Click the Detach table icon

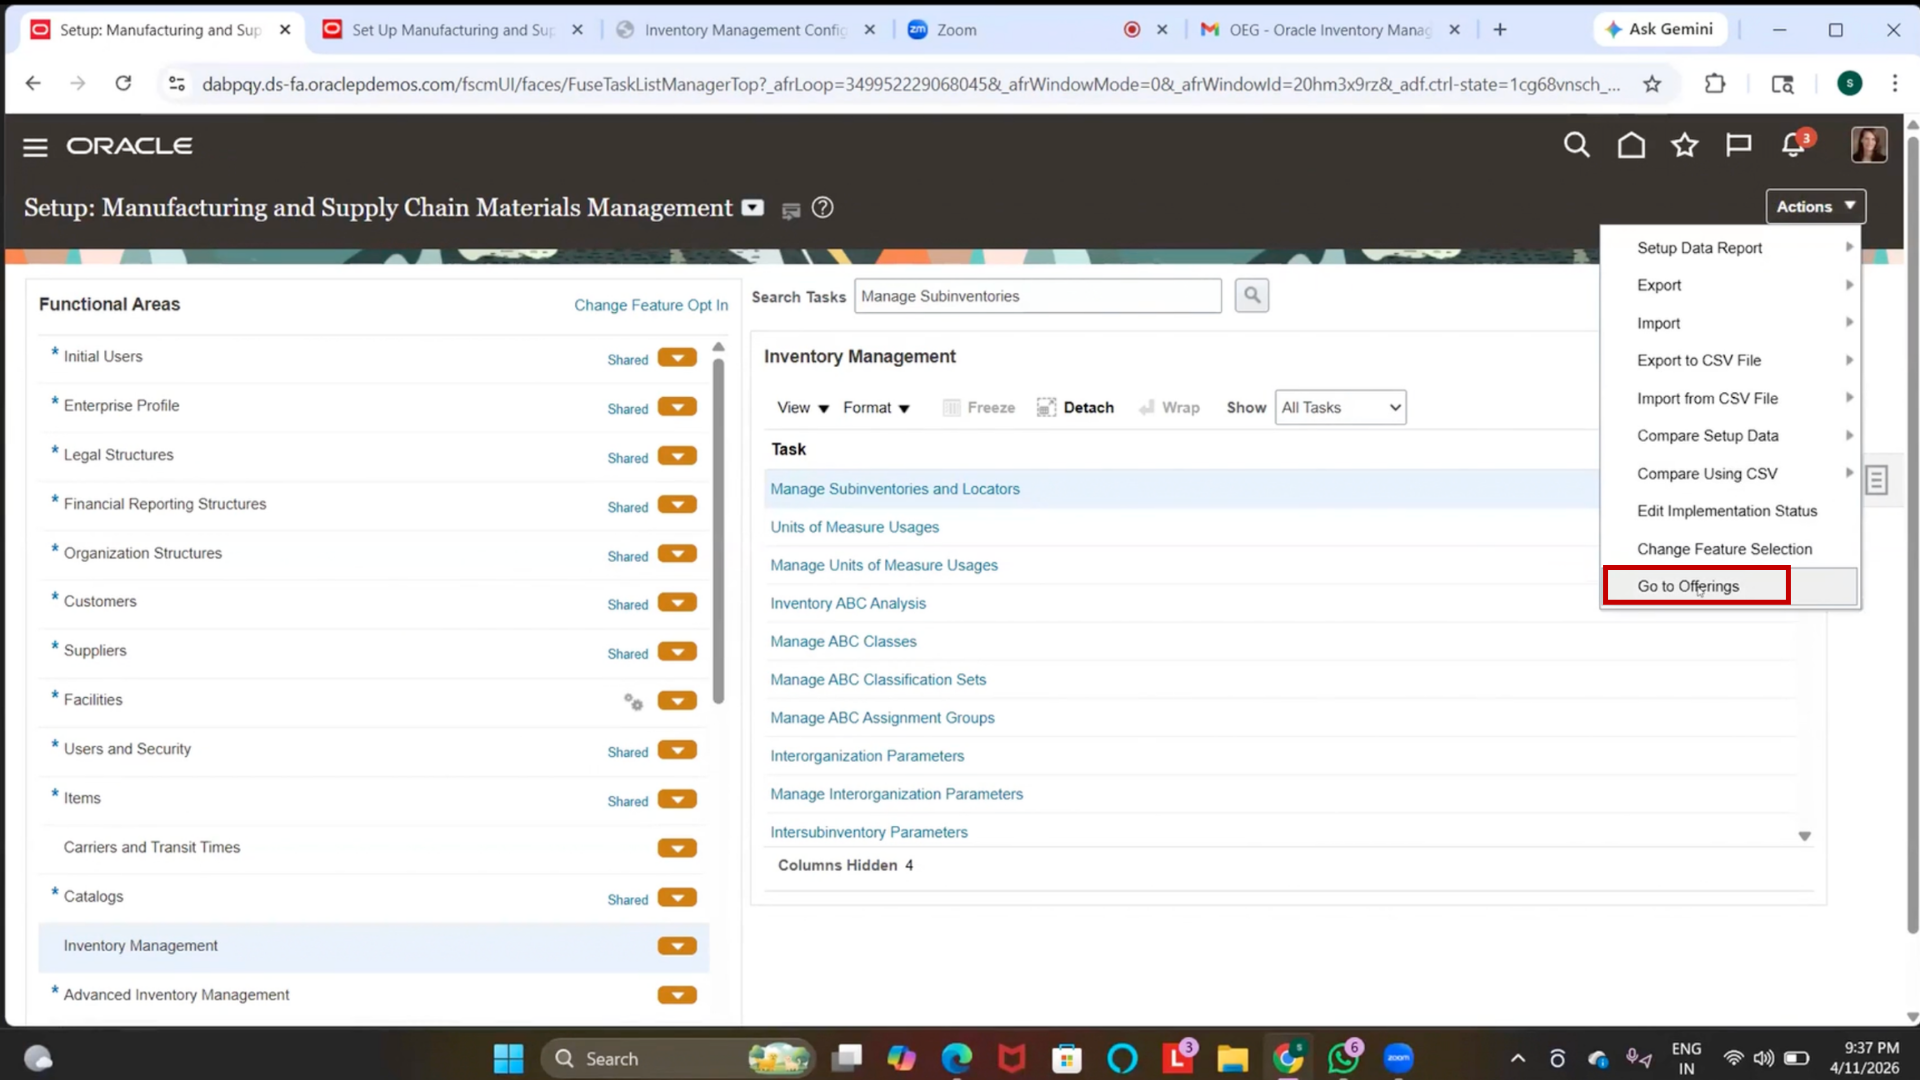[x=1046, y=407]
